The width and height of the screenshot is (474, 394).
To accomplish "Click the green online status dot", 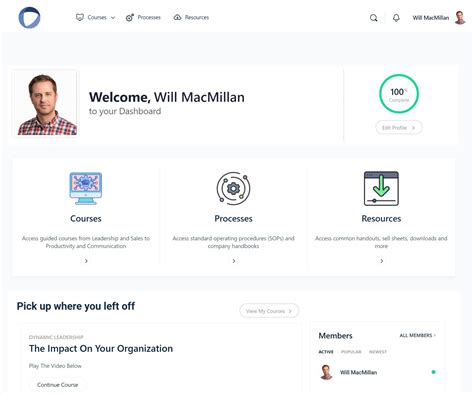I will point(433,372).
